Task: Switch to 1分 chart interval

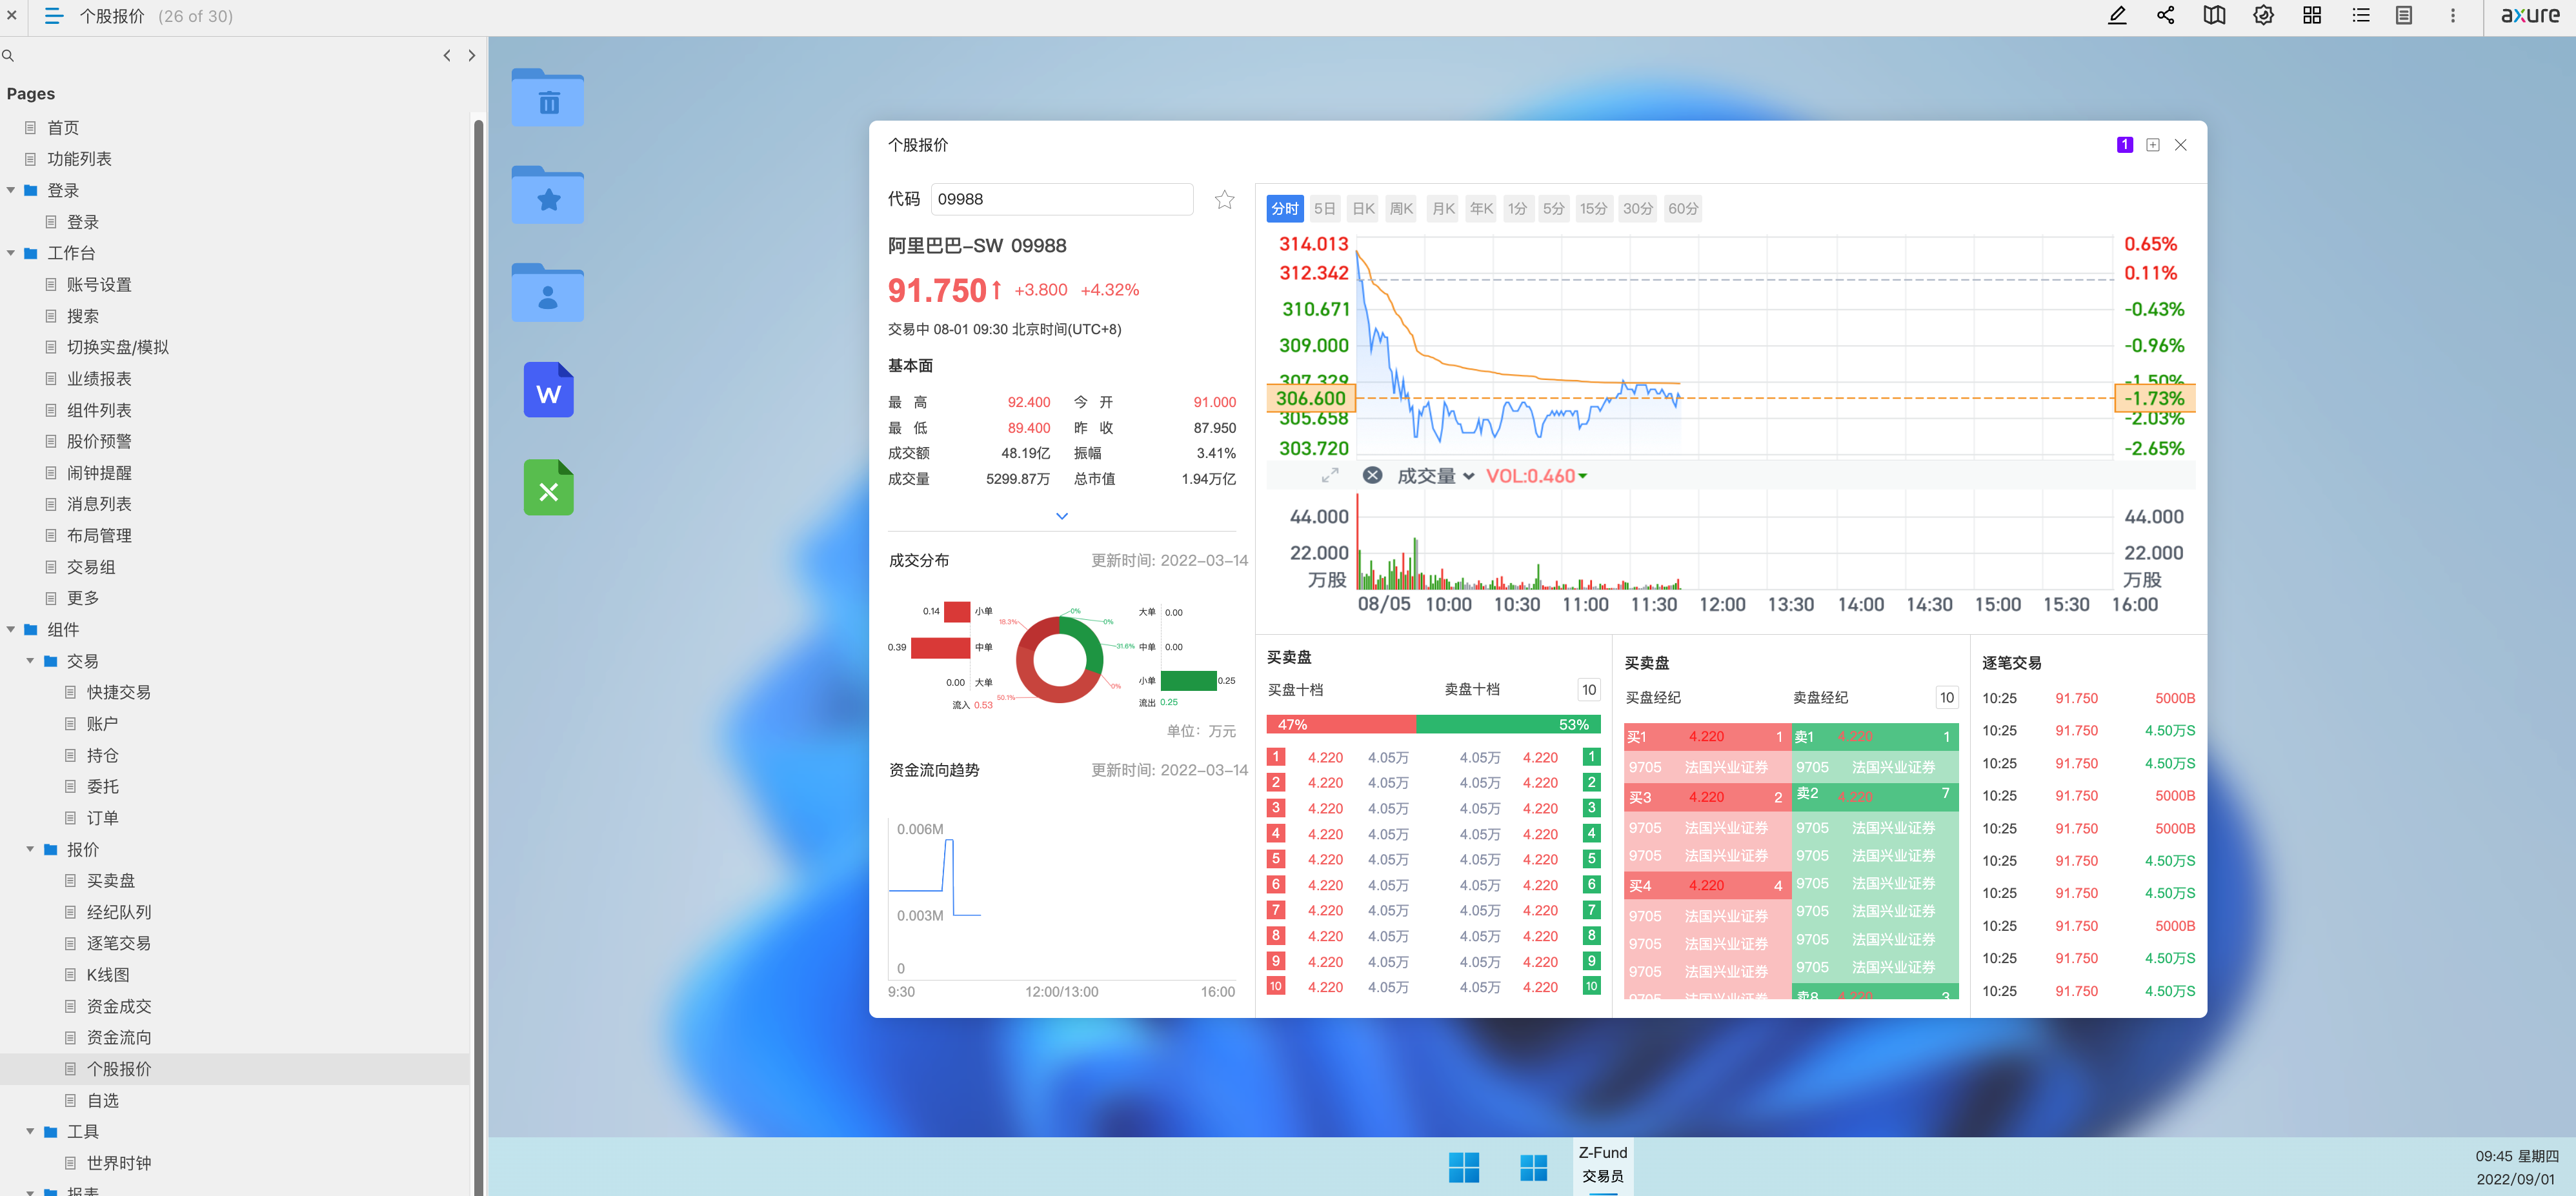Action: (x=1518, y=209)
